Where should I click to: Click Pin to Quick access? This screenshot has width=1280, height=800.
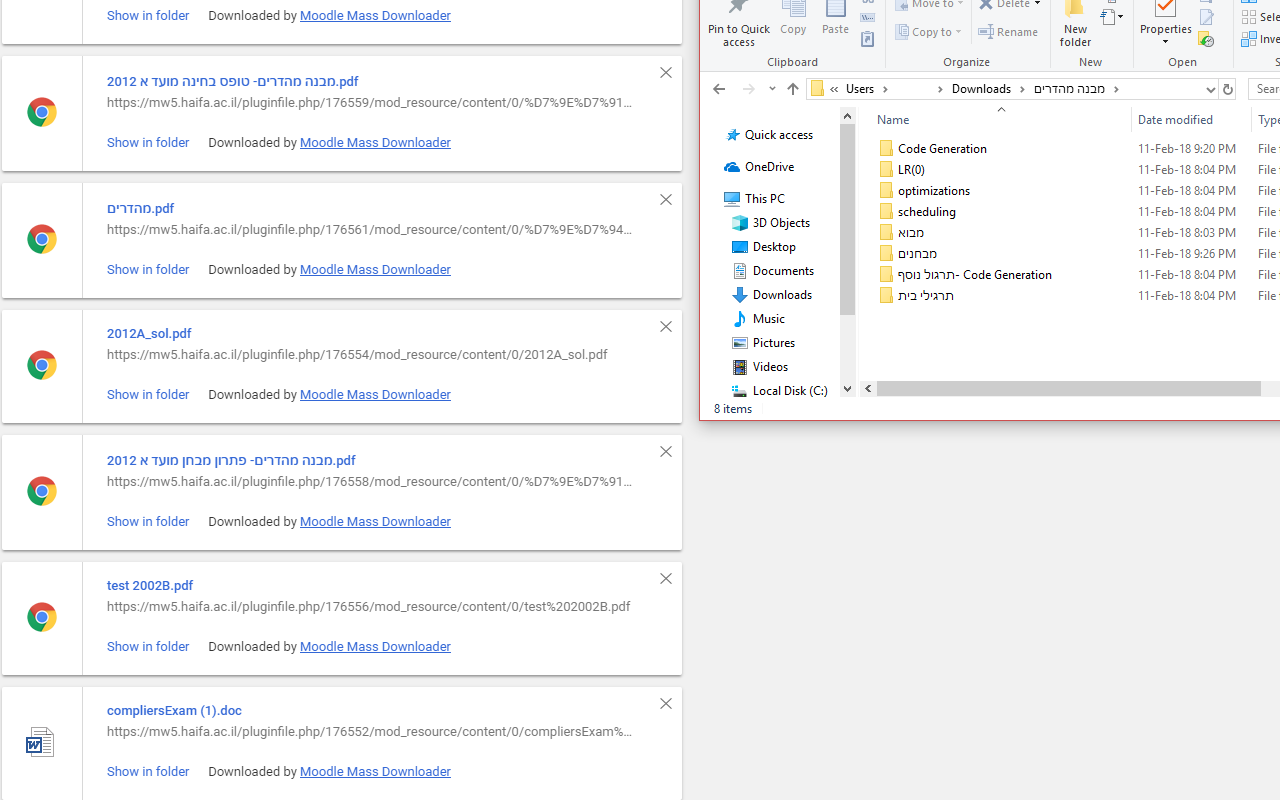pyautogui.click(x=739, y=24)
